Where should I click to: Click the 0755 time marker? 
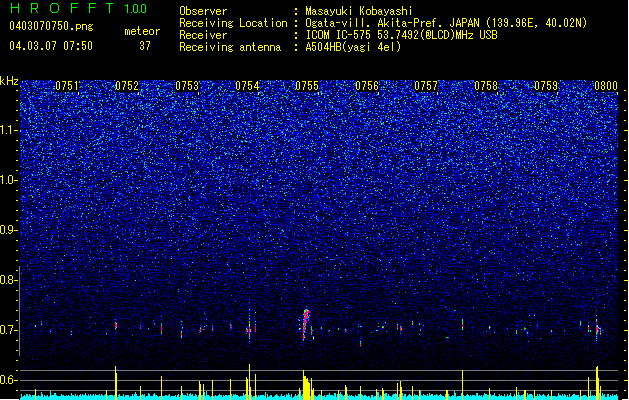coord(307,86)
